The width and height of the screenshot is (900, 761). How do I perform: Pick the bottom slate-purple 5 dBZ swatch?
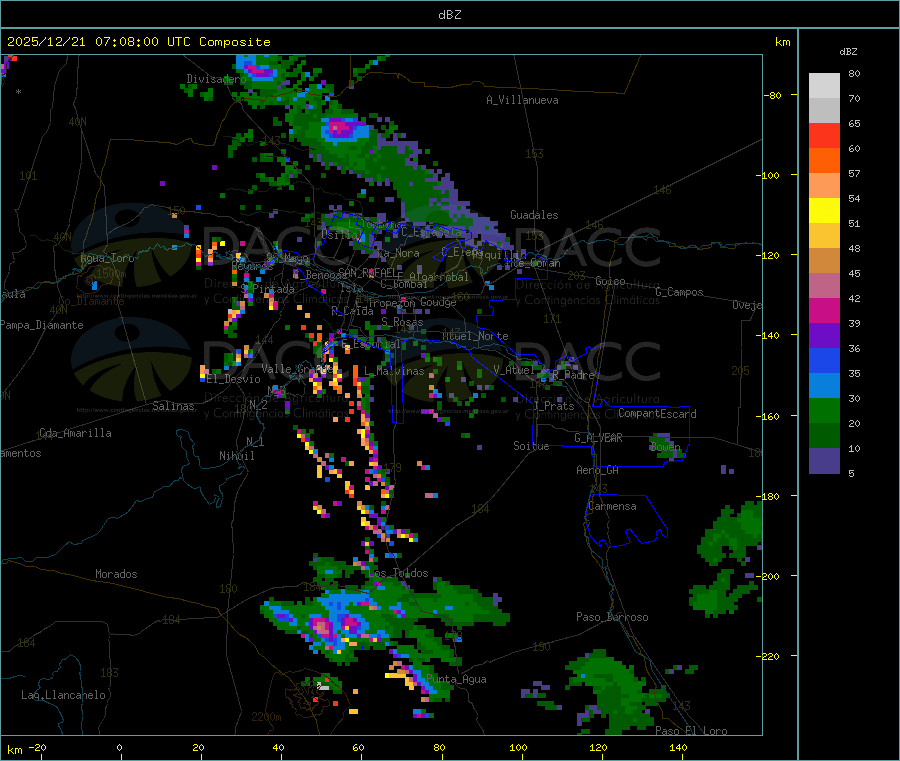click(x=824, y=461)
